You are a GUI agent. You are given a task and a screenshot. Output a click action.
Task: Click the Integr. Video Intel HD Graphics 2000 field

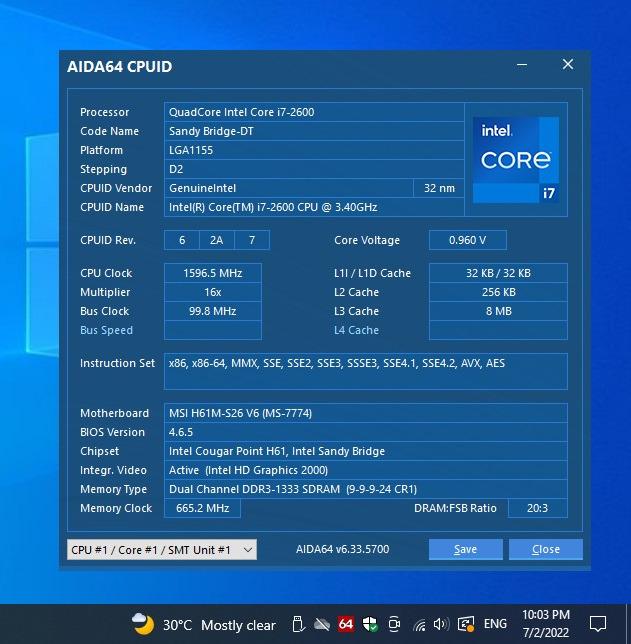pyautogui.click(x=366, y=470)
